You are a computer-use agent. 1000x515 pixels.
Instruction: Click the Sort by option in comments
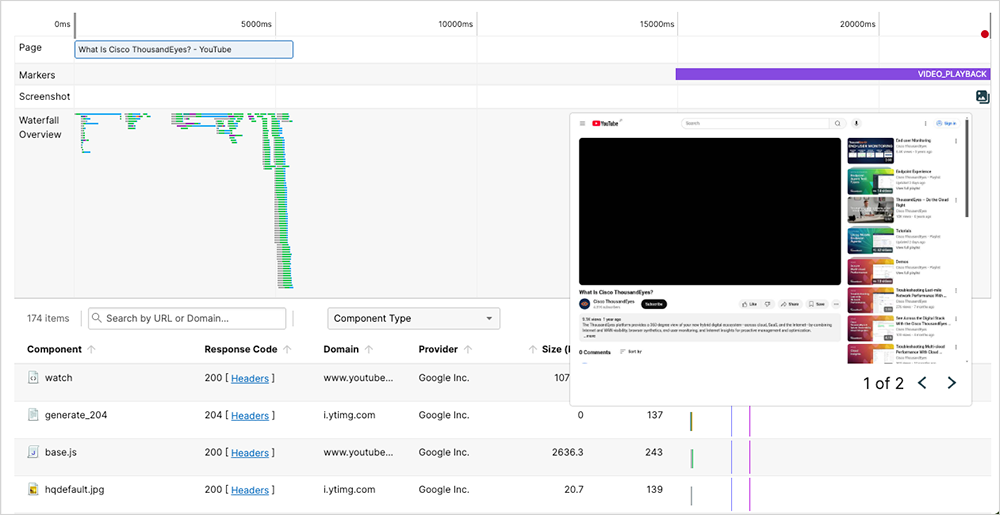coord(631,352)
